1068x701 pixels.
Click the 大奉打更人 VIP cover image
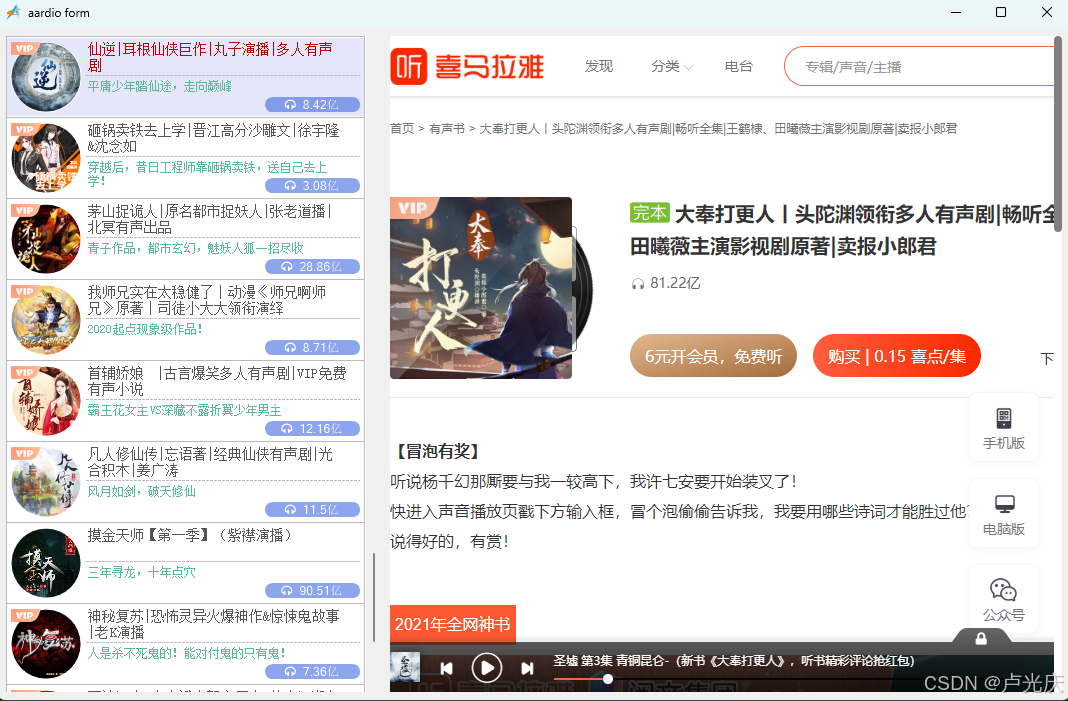[481, 287]
